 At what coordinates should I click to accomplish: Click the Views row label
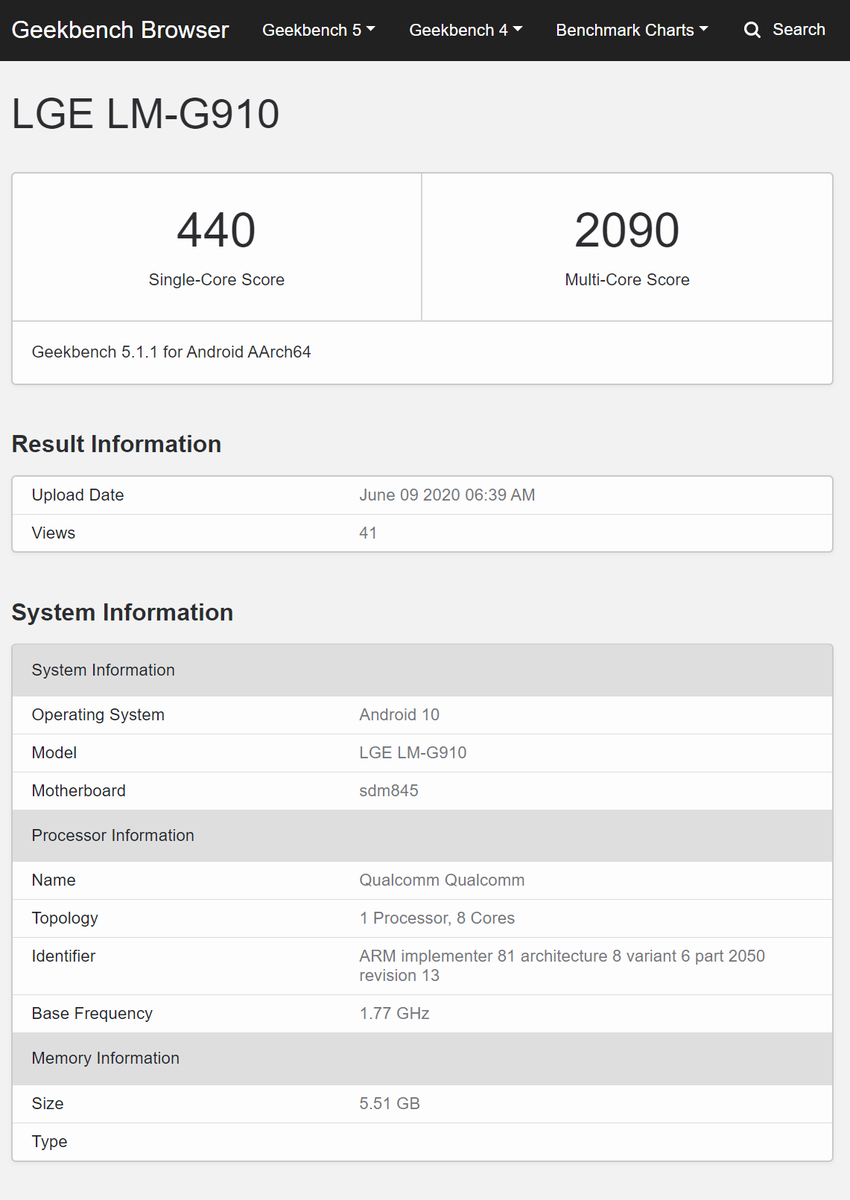pyautogui.click(x=53, y=533)
